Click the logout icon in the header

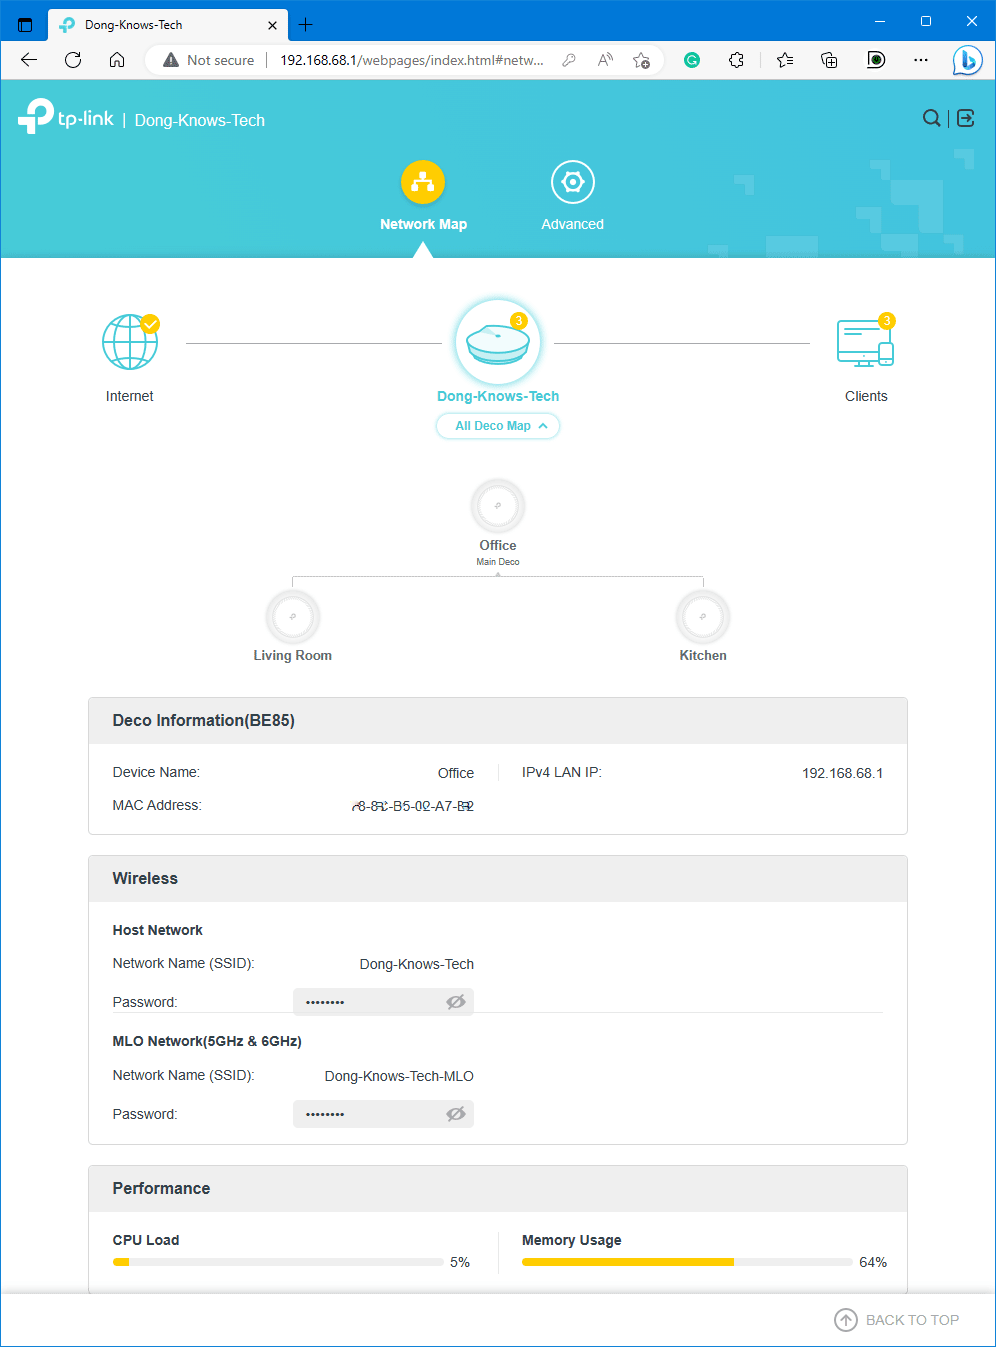(x=964, y=118)
